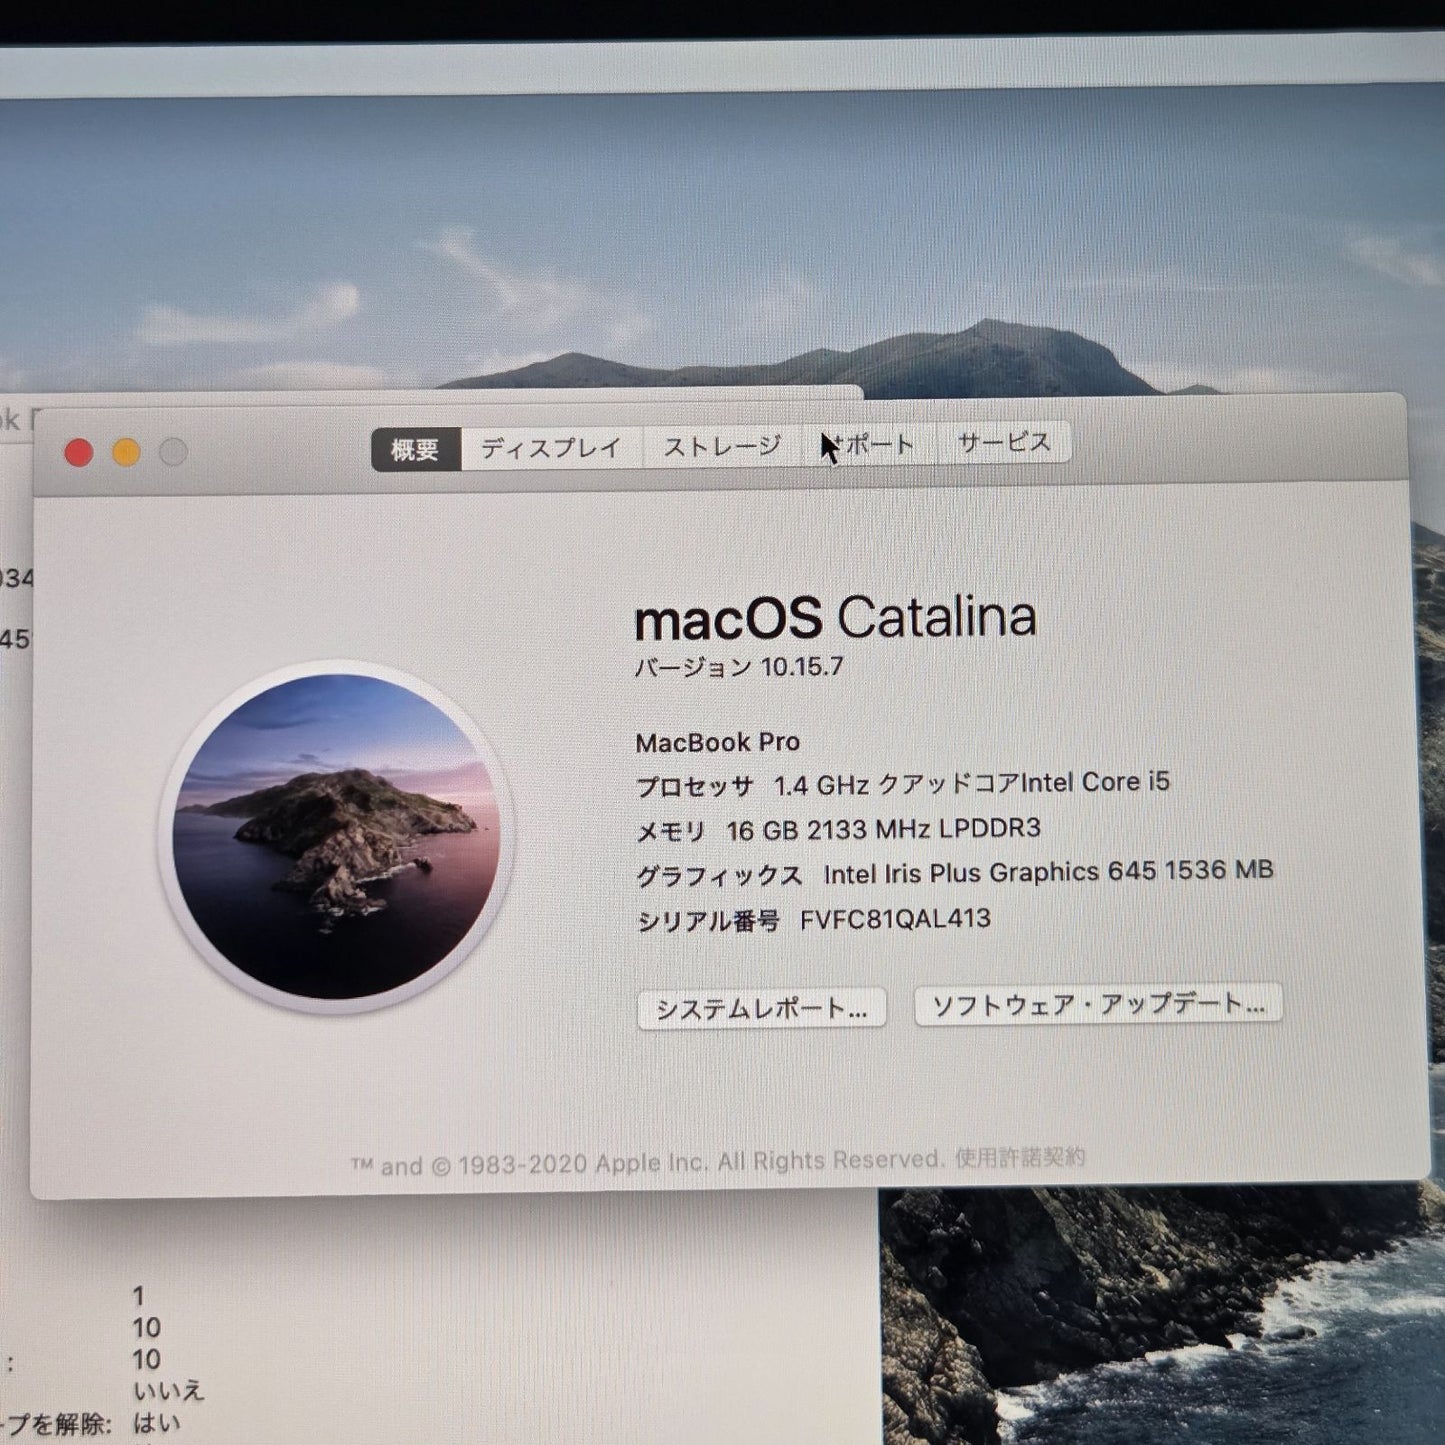The height and width of the screenshot is (1445, 1445).
Task: Click はい value in background report window
Action: click(157, 1423)
